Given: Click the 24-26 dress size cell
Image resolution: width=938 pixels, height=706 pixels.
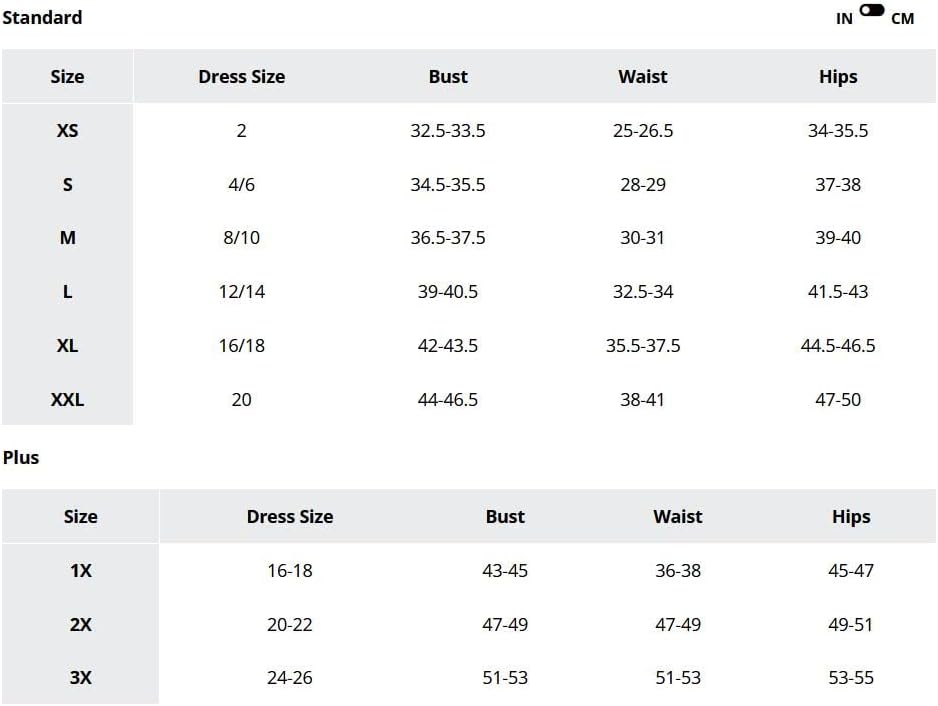Looking at the screenshot, I should [x=290, y=678].
